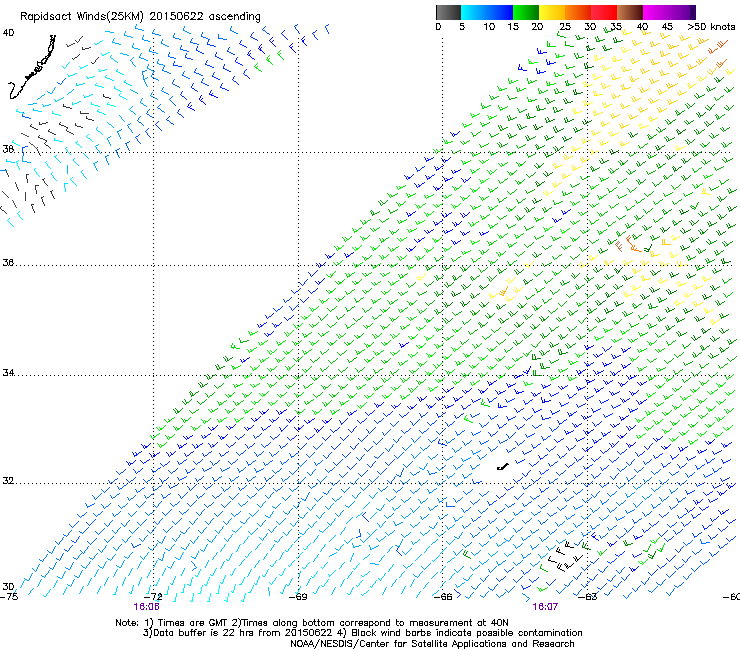
Task: Click the orange barb among yellow barbs near 35.5N -65
Action: pyautogui.click(x=504, y=292)
